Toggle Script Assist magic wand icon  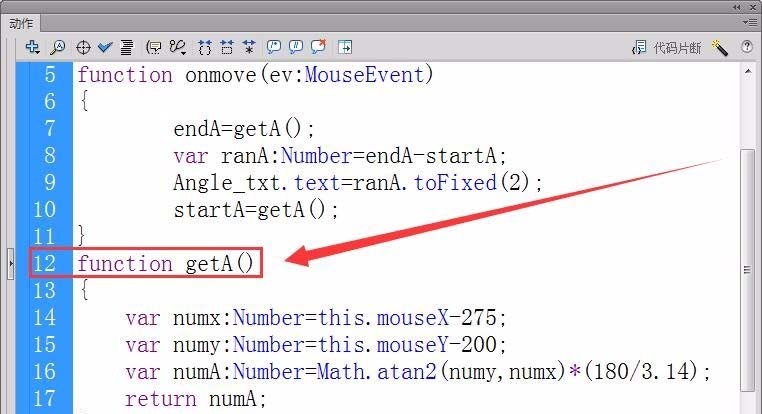(x=719, y=48)
